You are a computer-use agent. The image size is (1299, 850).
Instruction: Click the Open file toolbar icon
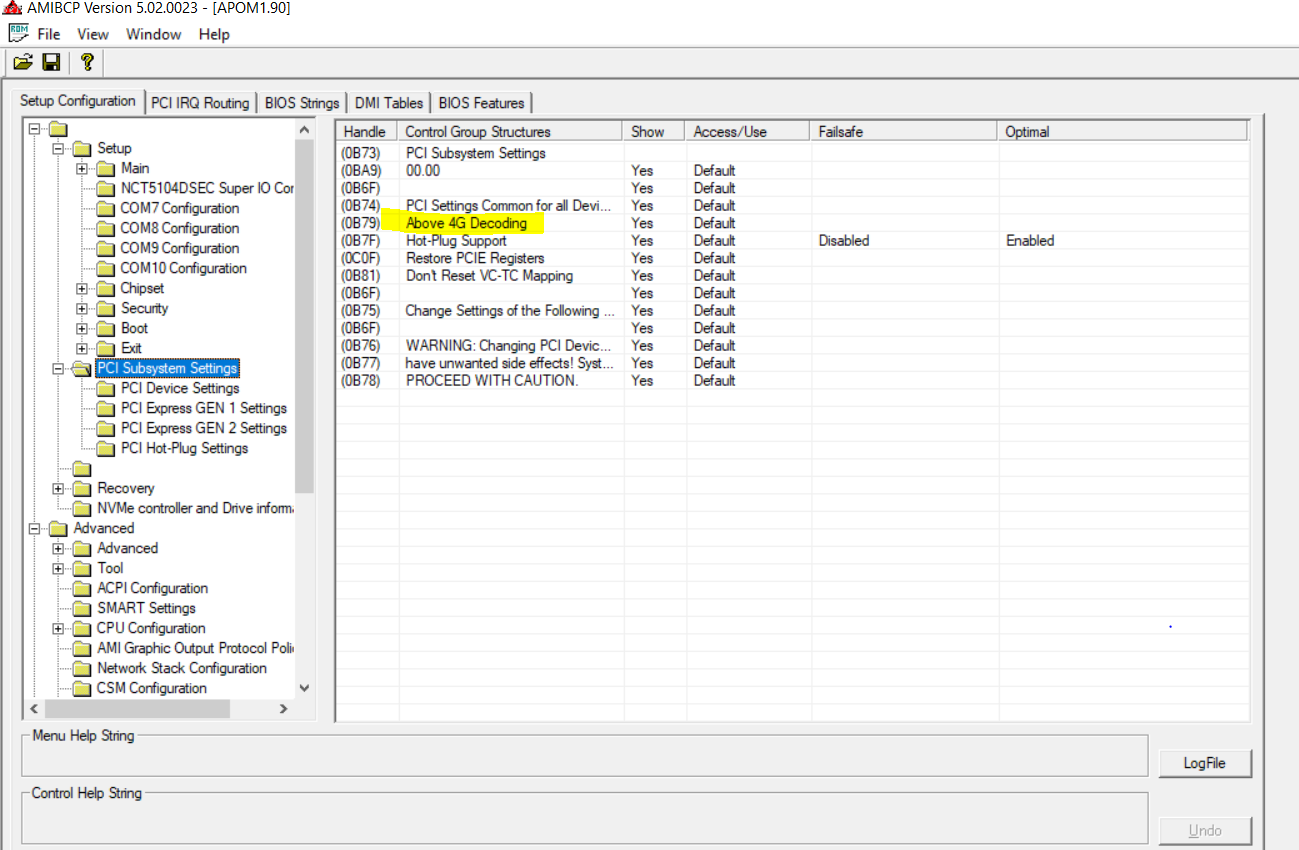point(23,62)
